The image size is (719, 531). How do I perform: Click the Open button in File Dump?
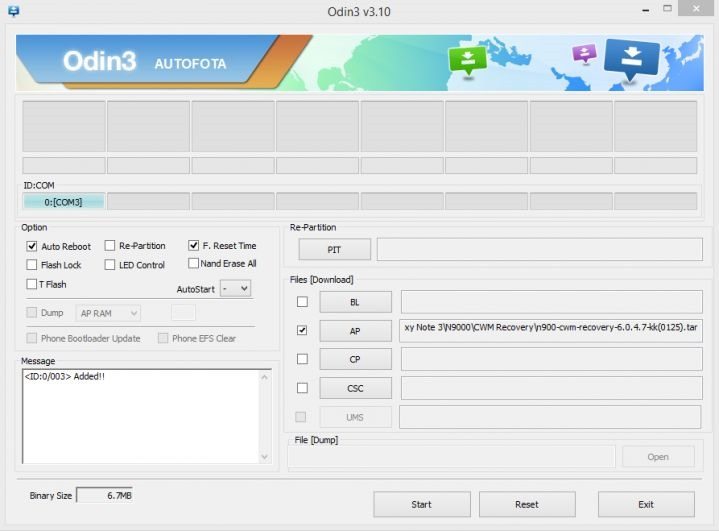tap(658, 457)
